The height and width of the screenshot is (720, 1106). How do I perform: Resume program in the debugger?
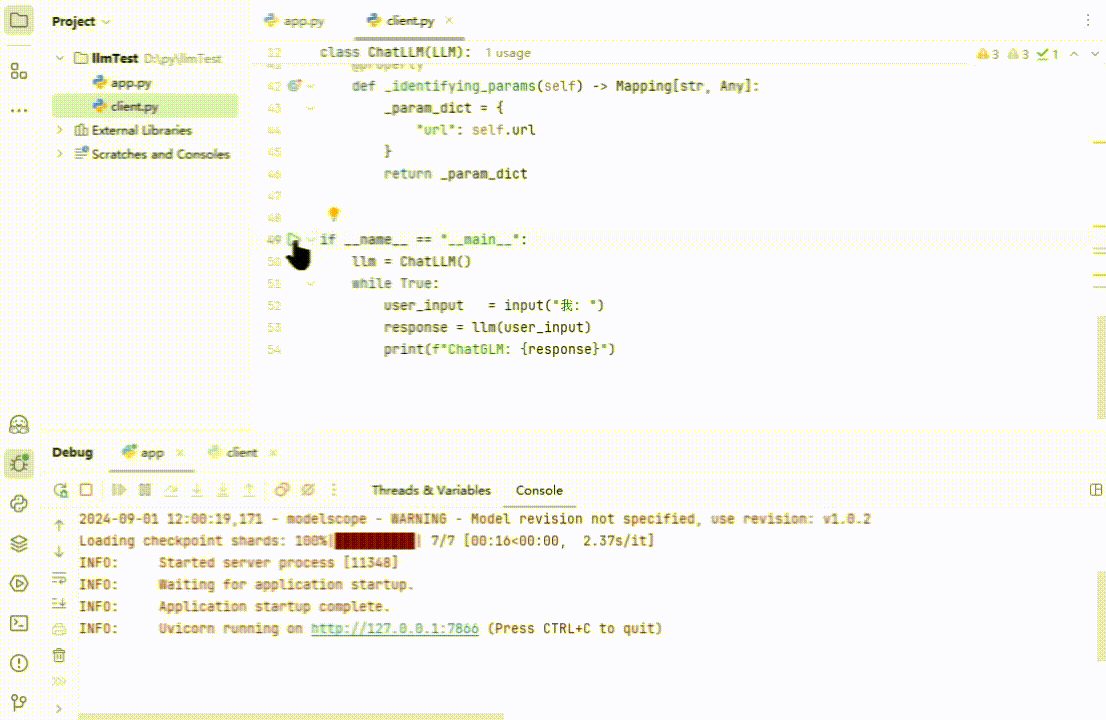pyautogui.click(x=118, y=489)
